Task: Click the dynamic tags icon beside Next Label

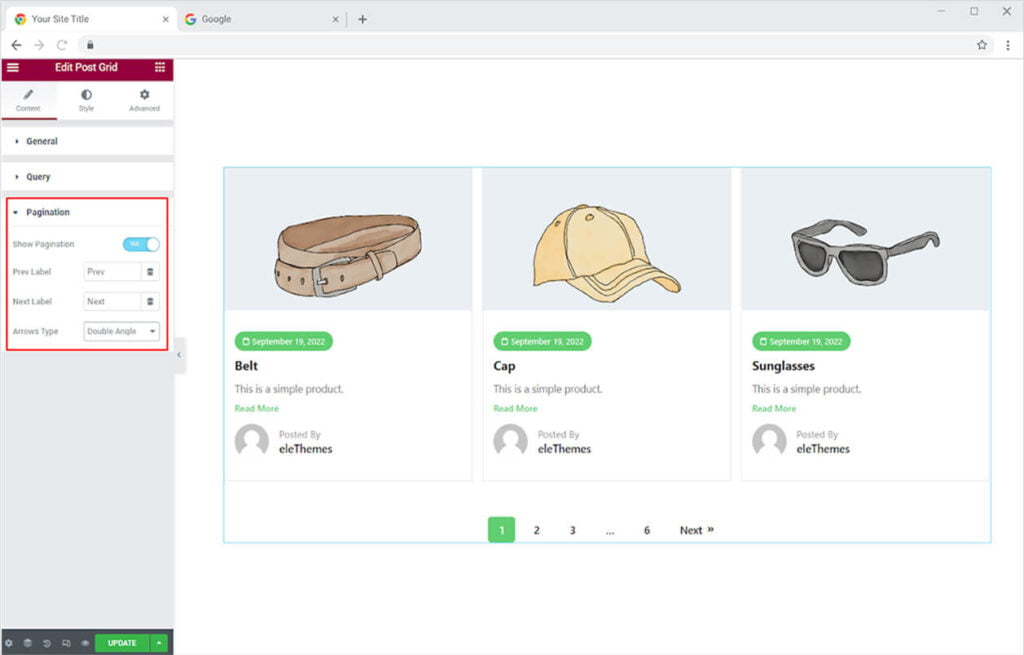Action: [x=150, y=301]
